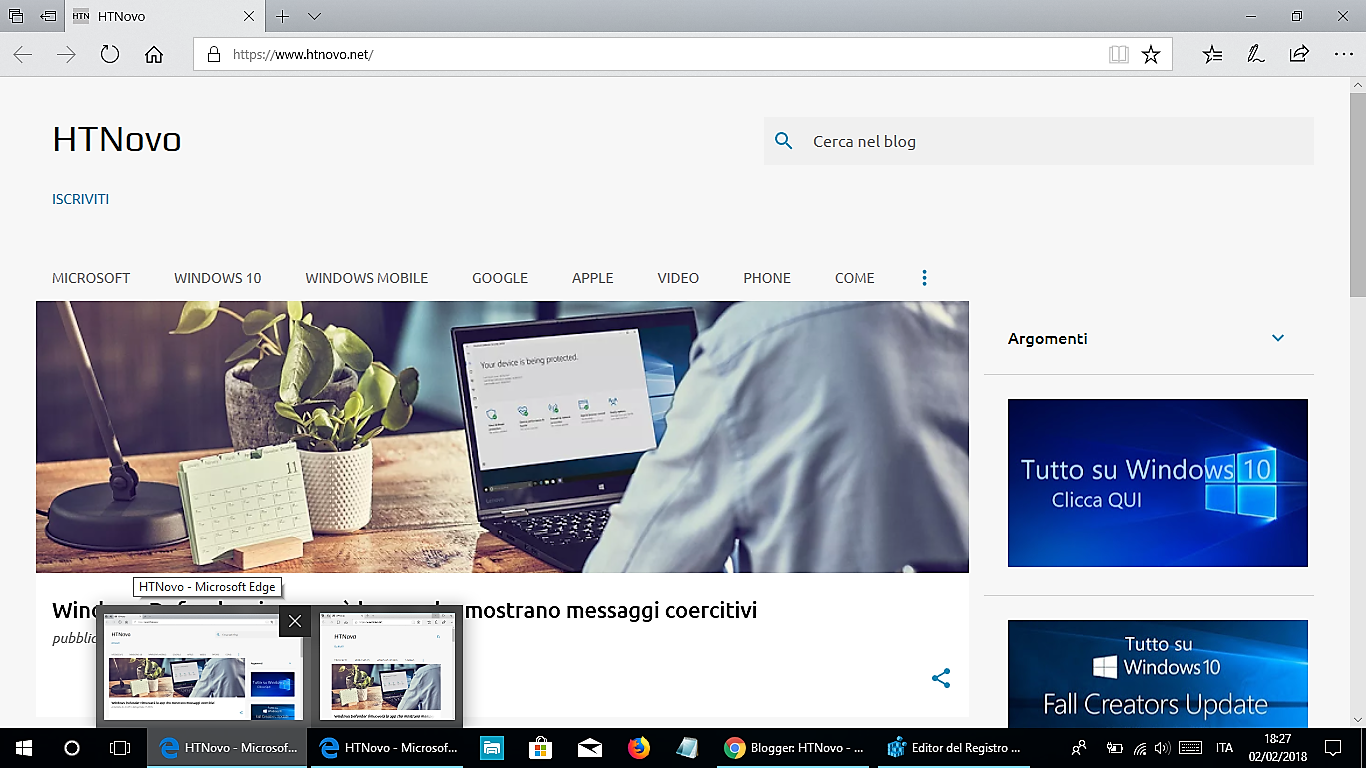Switch to Chrome Blogger HTNovo window
This screenshot has width=1366, height=768.
point(795,747)
